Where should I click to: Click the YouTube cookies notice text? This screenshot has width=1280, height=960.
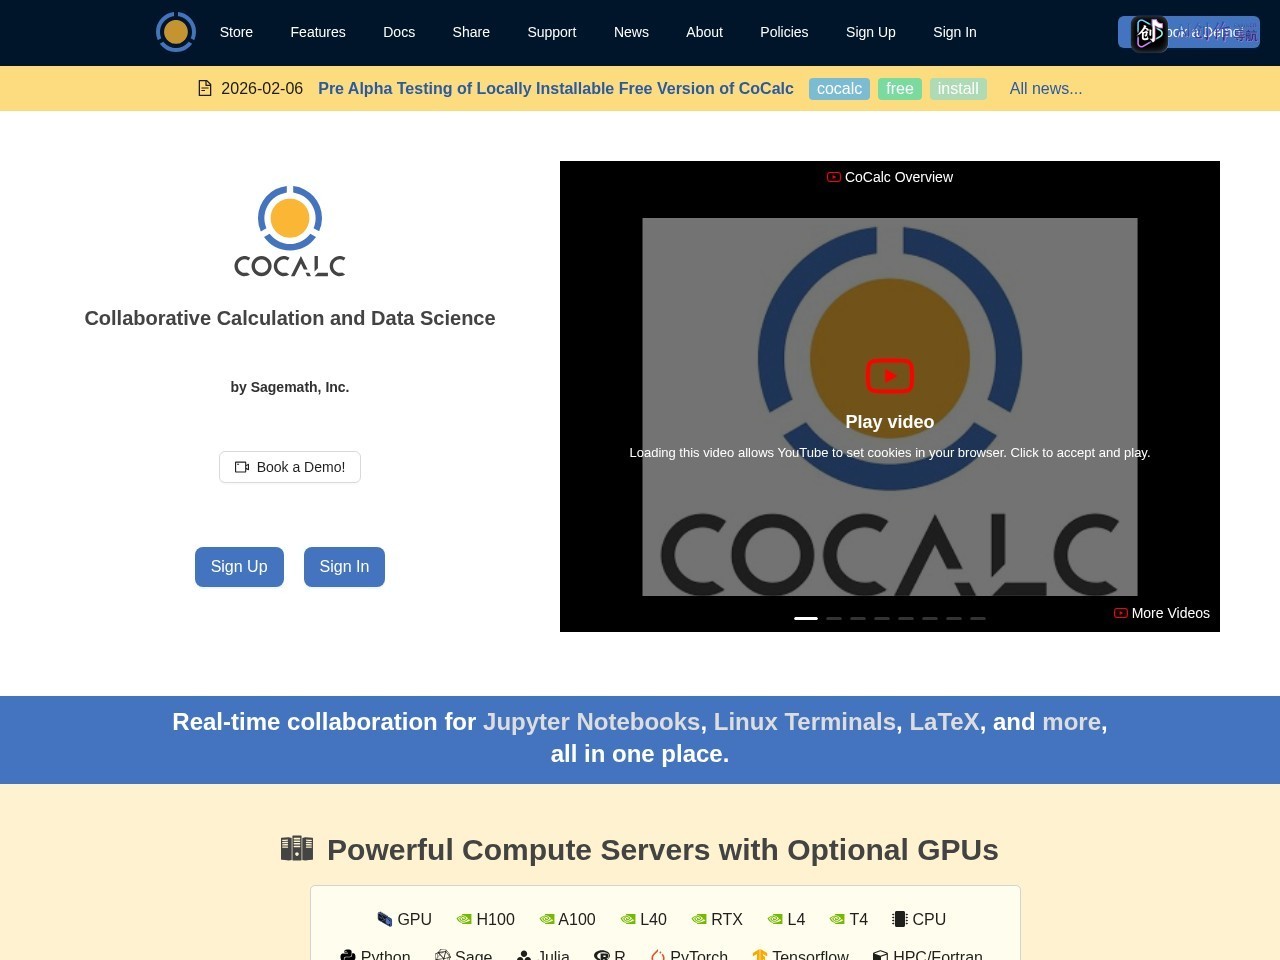click(x=890, y=453)
